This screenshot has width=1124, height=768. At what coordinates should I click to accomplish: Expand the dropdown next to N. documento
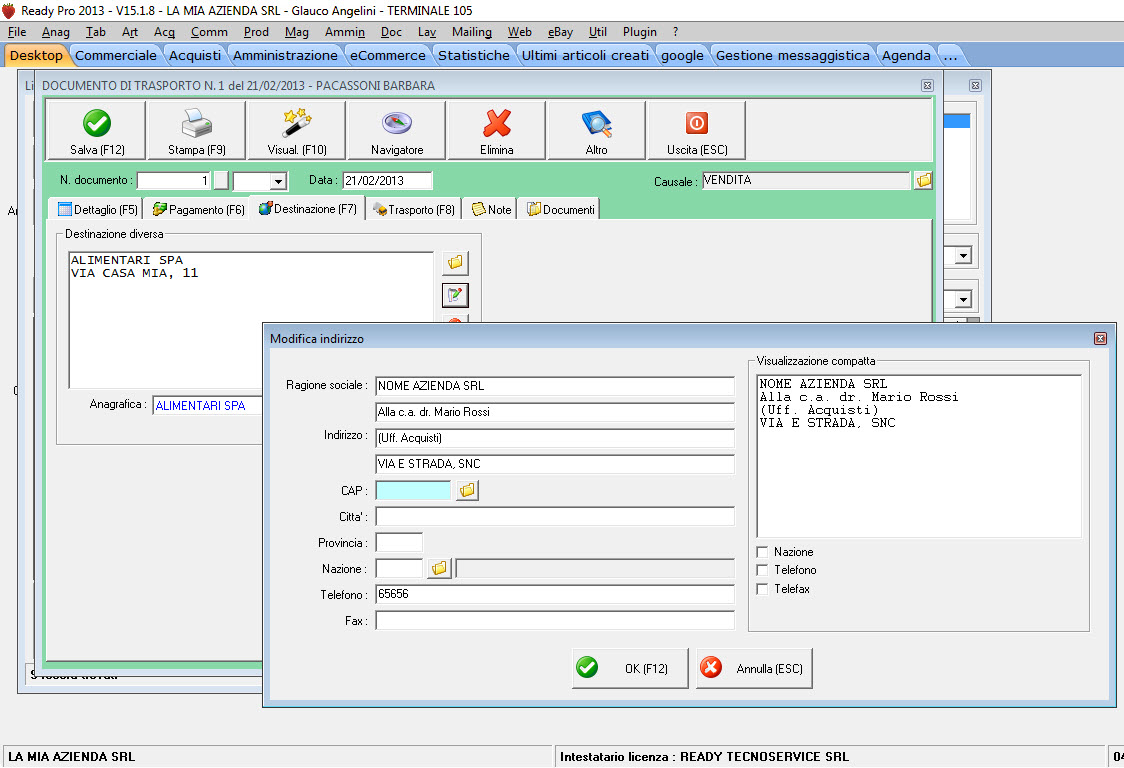[278, 182]
